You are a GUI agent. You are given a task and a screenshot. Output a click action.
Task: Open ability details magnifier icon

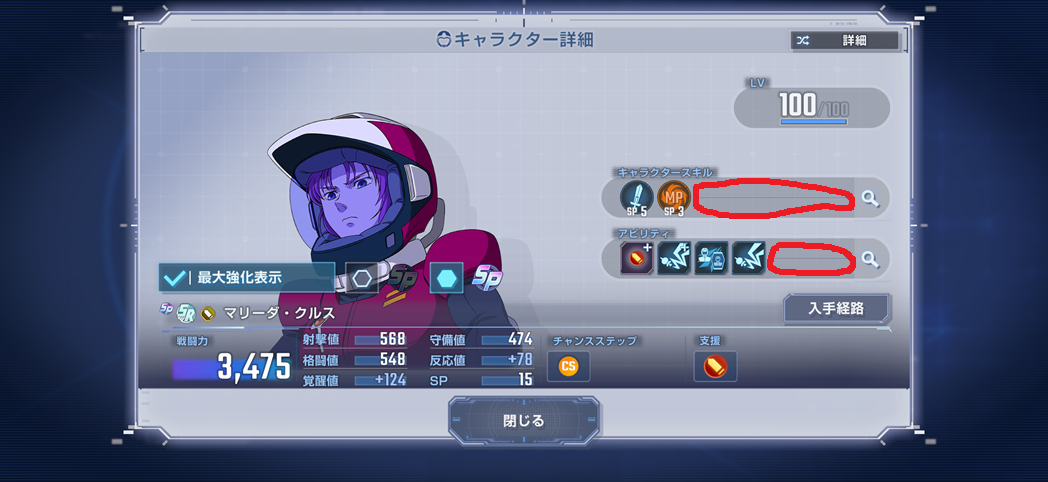coord(869,259)
